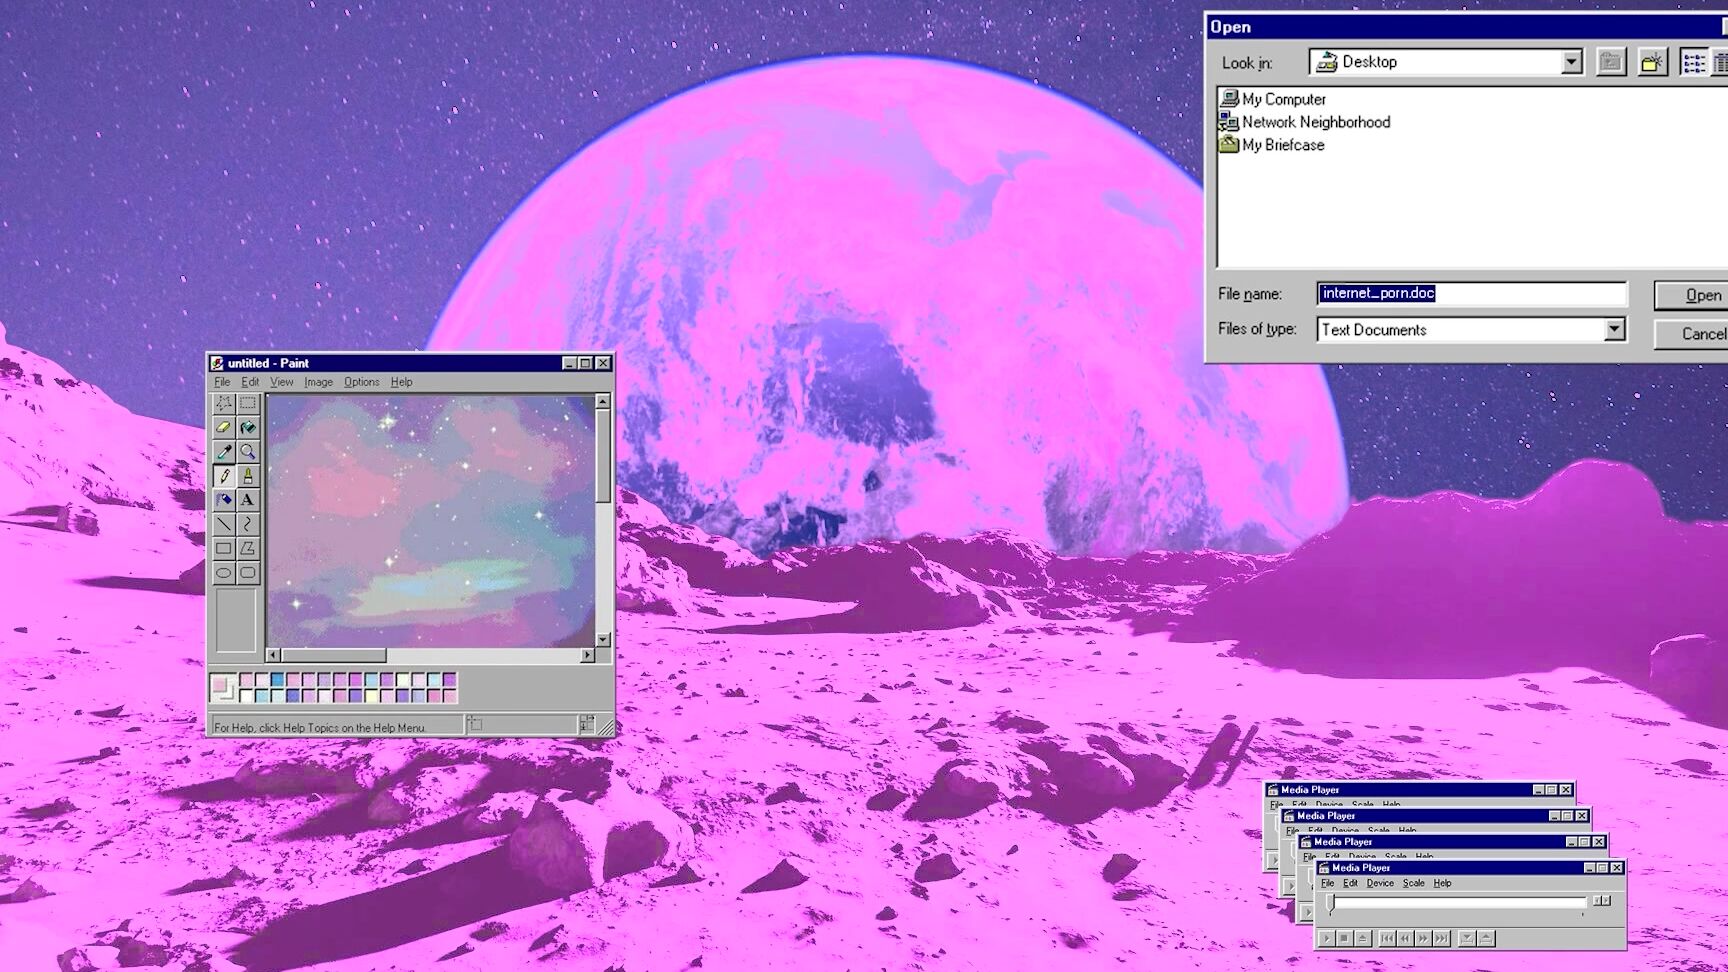The height and width of the screenshot is (972, 1728).
Task: Pick the Text tool in Paint
Action: tap(248, 500)
